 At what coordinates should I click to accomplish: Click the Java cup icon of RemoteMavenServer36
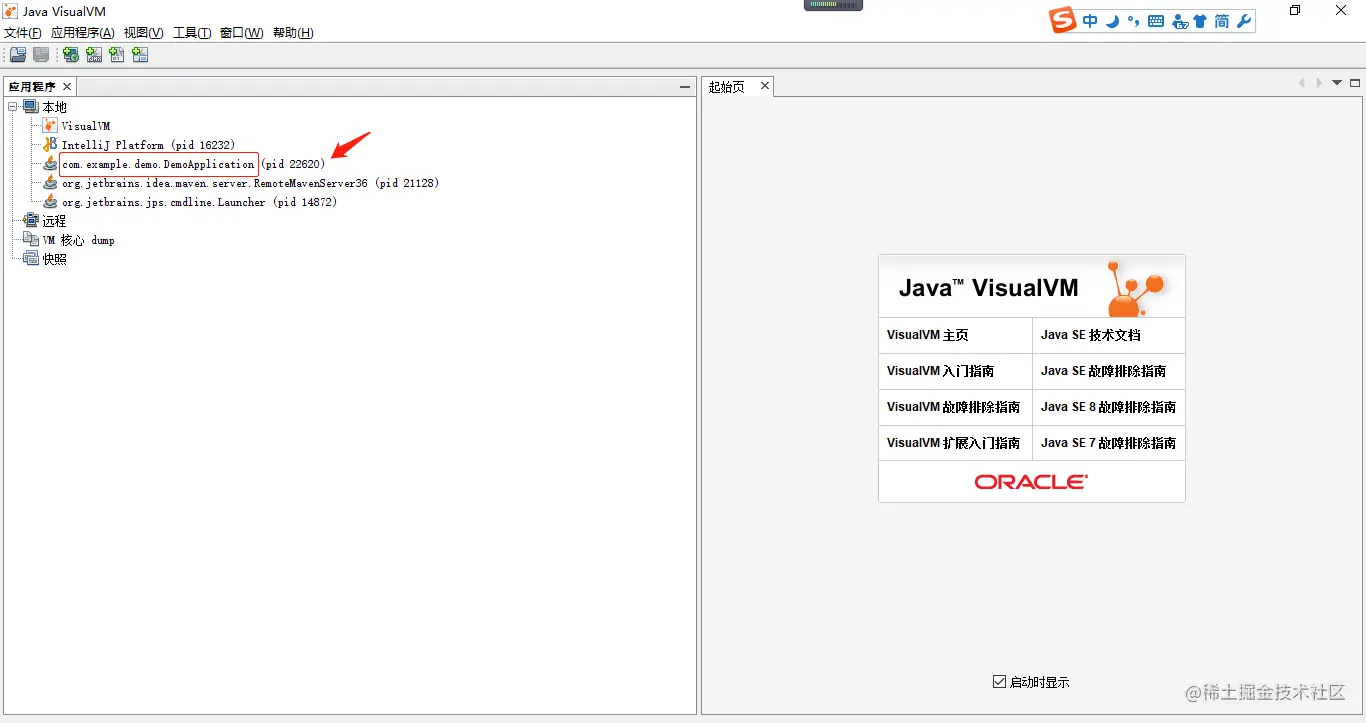coord(50,183)
